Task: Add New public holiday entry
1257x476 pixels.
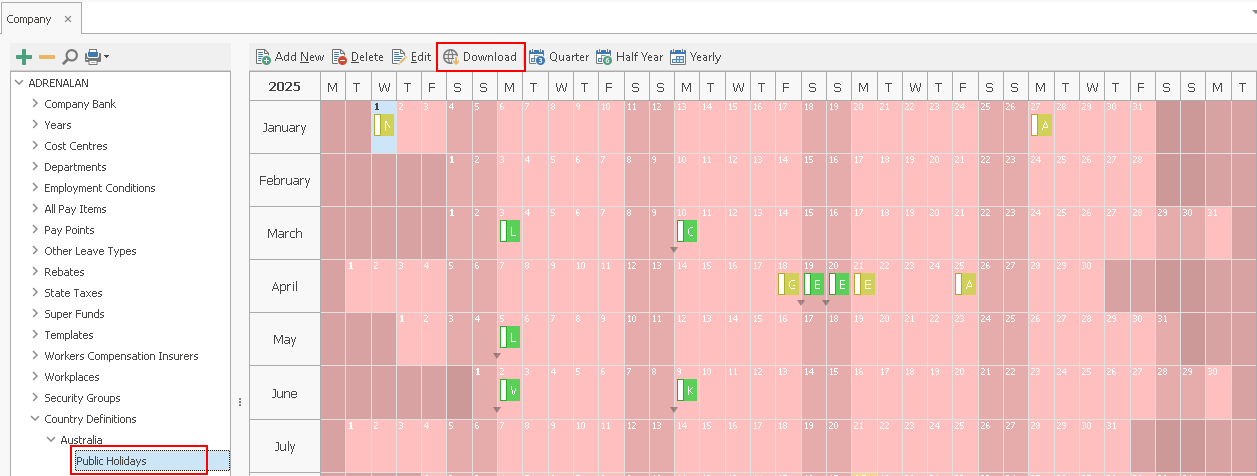Action: [x=290, y=57]
